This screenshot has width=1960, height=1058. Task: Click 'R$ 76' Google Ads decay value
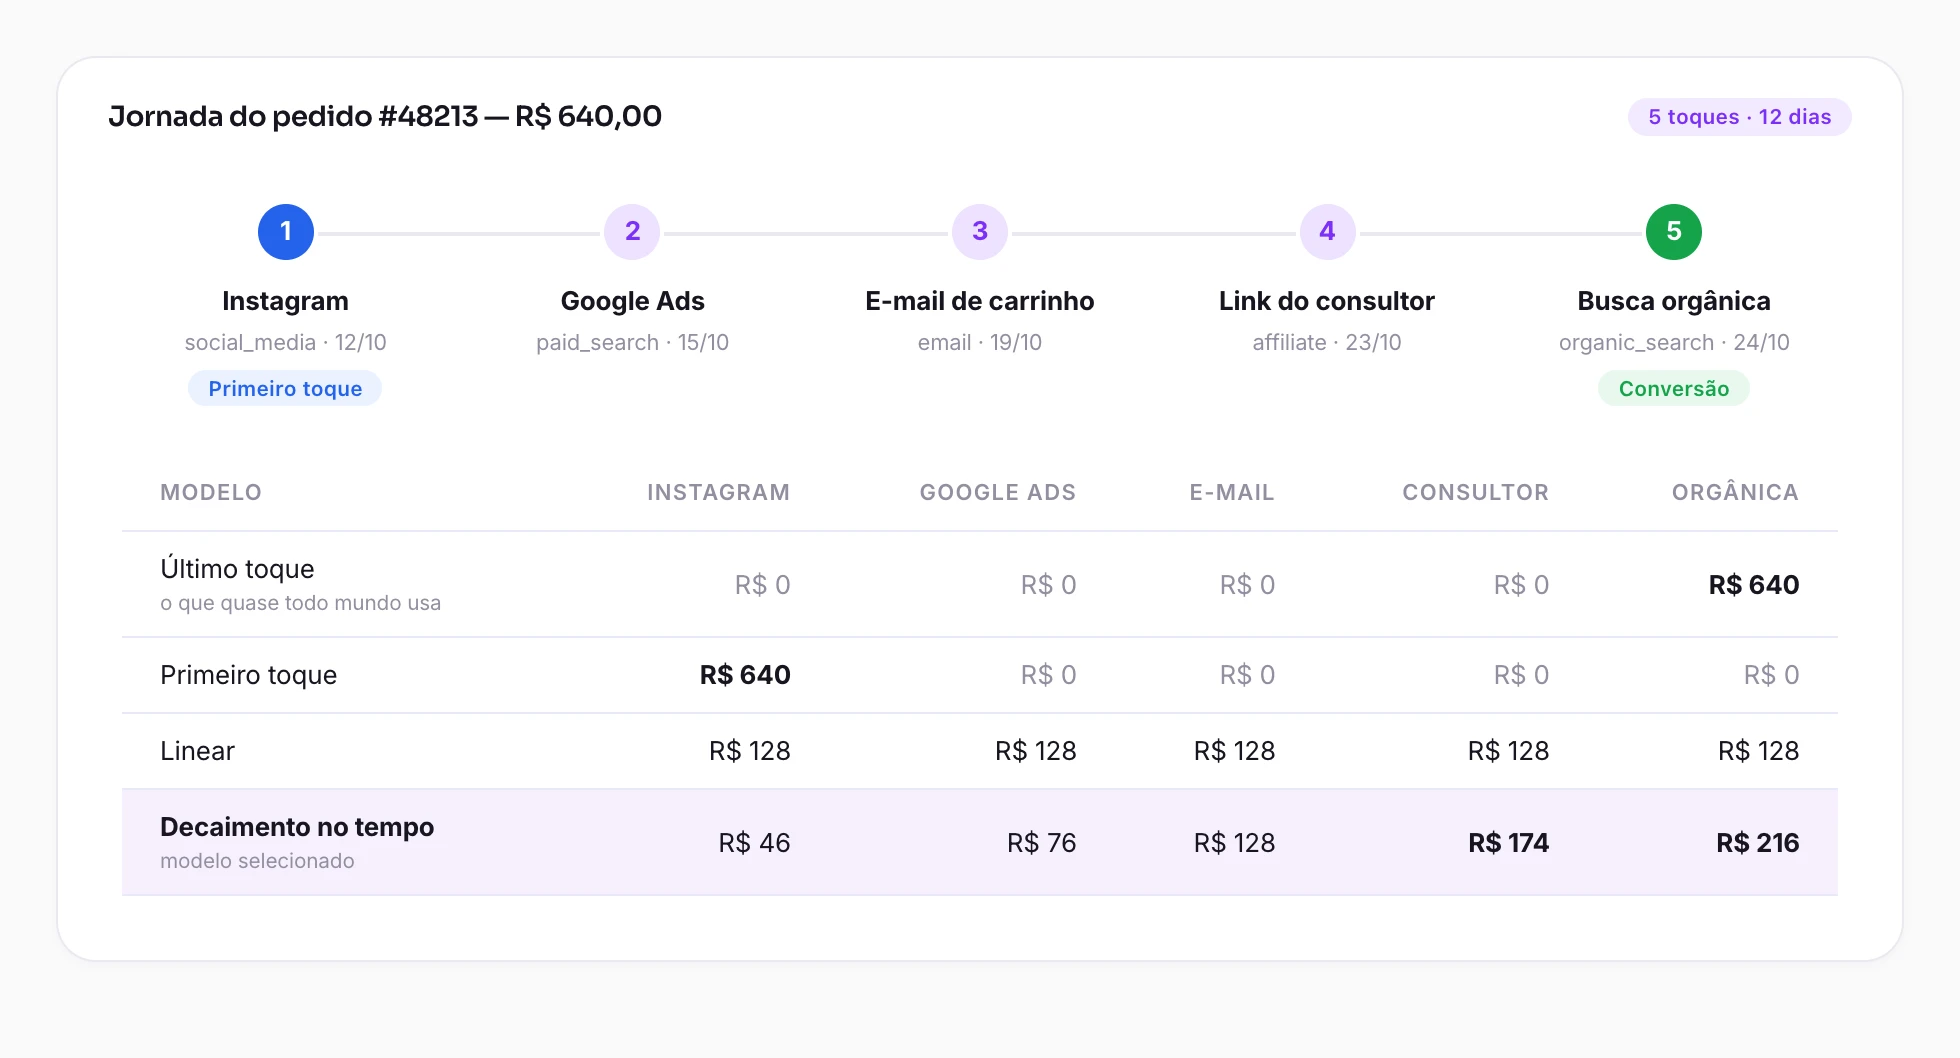pos(1041,843)
